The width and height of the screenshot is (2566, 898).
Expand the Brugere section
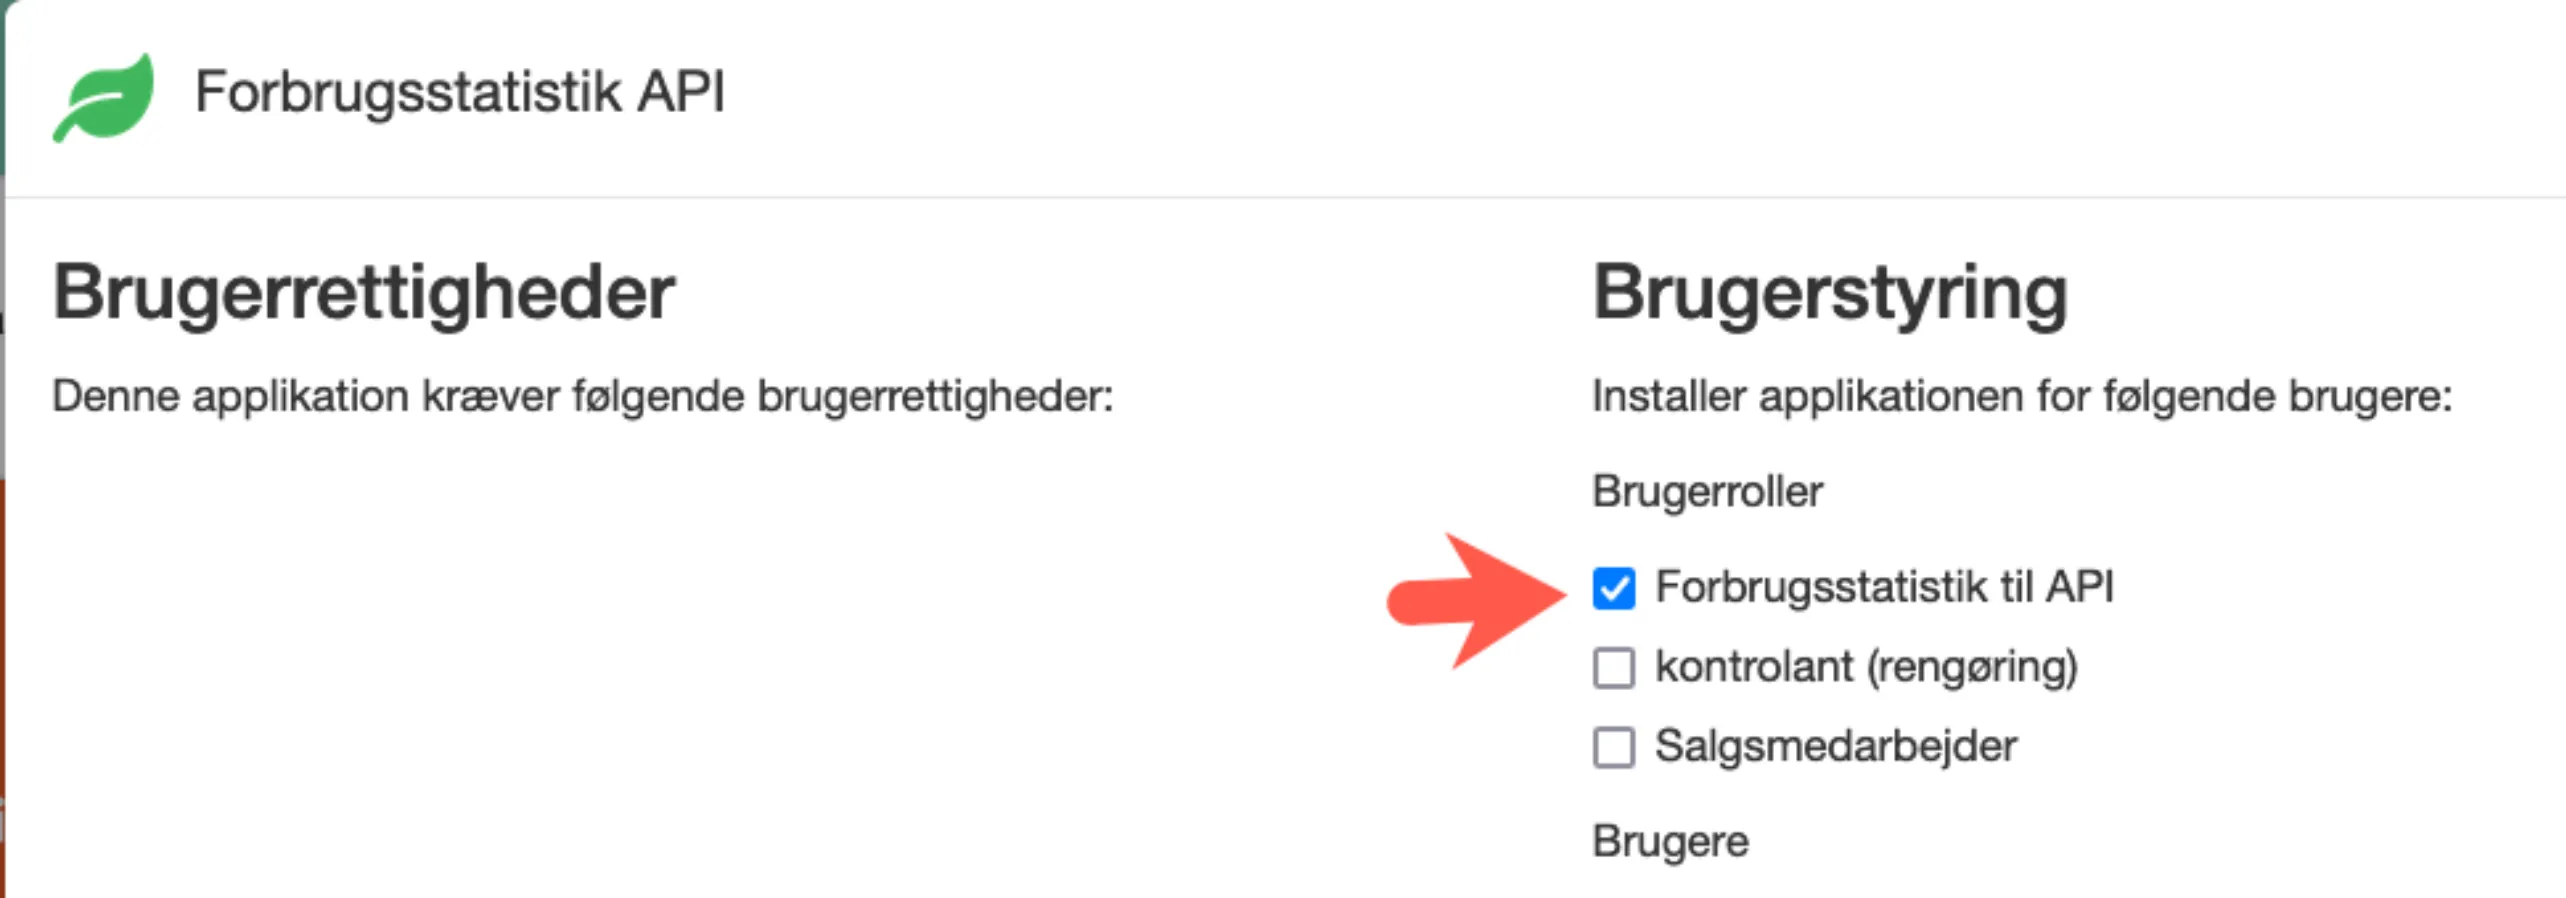point(1672,841)
